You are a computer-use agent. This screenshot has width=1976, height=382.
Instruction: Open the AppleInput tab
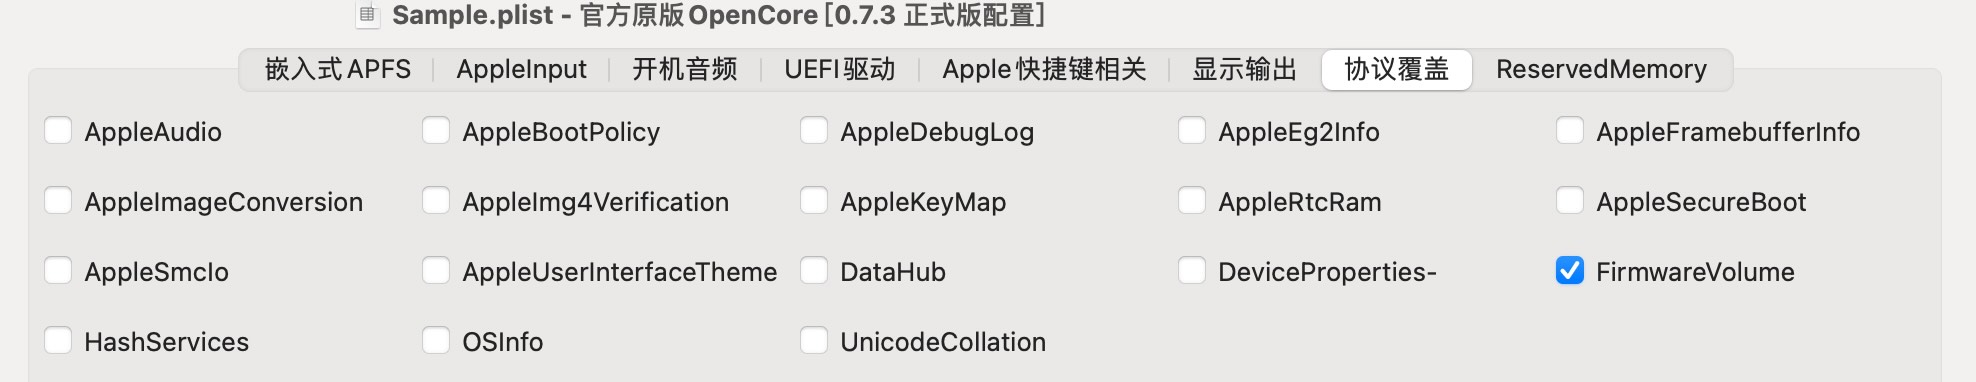(x=521, y=69)
